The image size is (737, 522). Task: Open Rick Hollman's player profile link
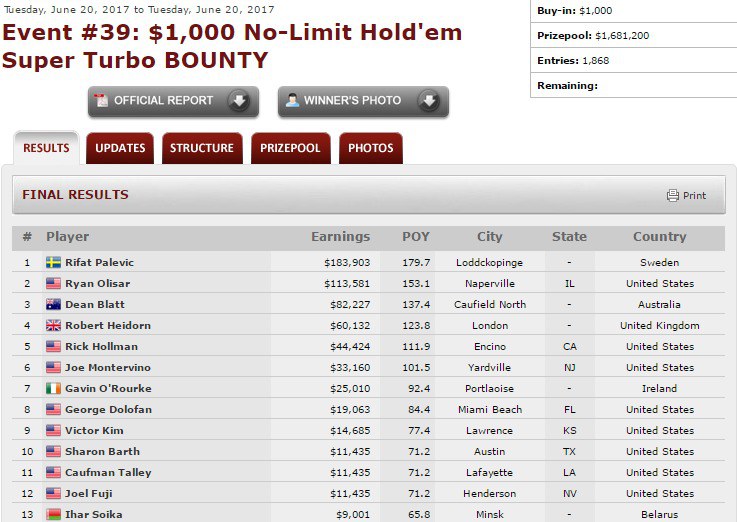pyautogui.click(x=101, y=347)
